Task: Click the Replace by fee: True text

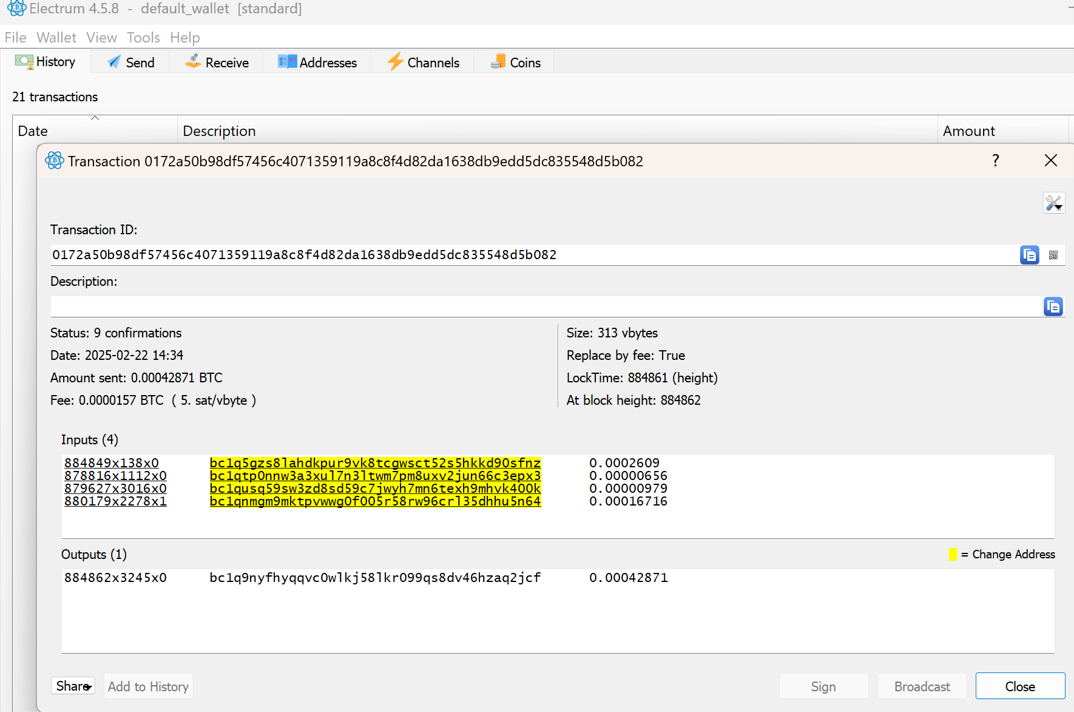Action: (626, 356)
